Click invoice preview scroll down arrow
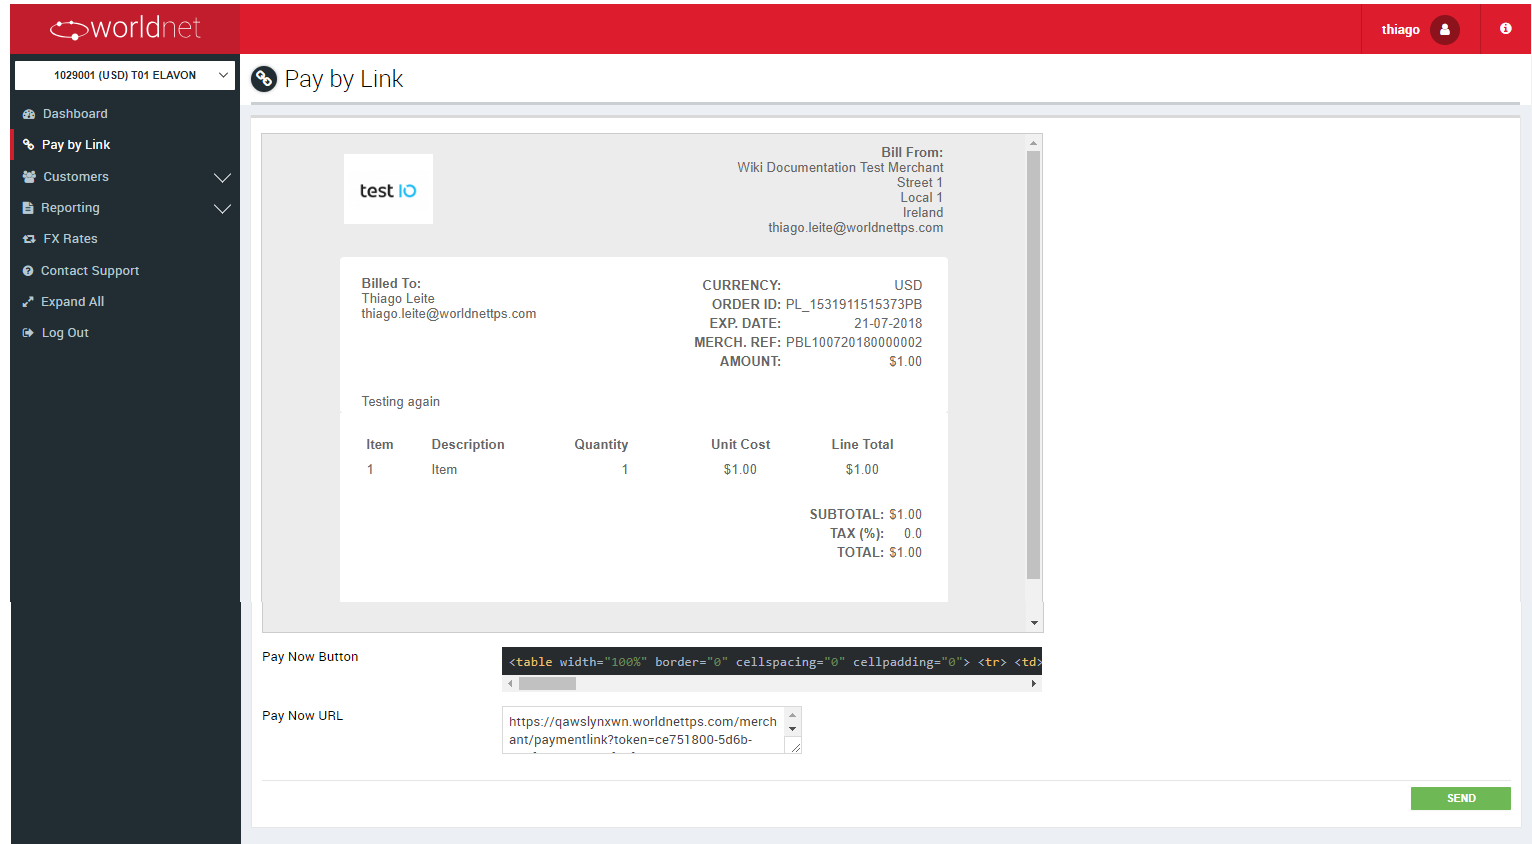The height and width of the screenshot is (844, 1532). click(1034, 623)
